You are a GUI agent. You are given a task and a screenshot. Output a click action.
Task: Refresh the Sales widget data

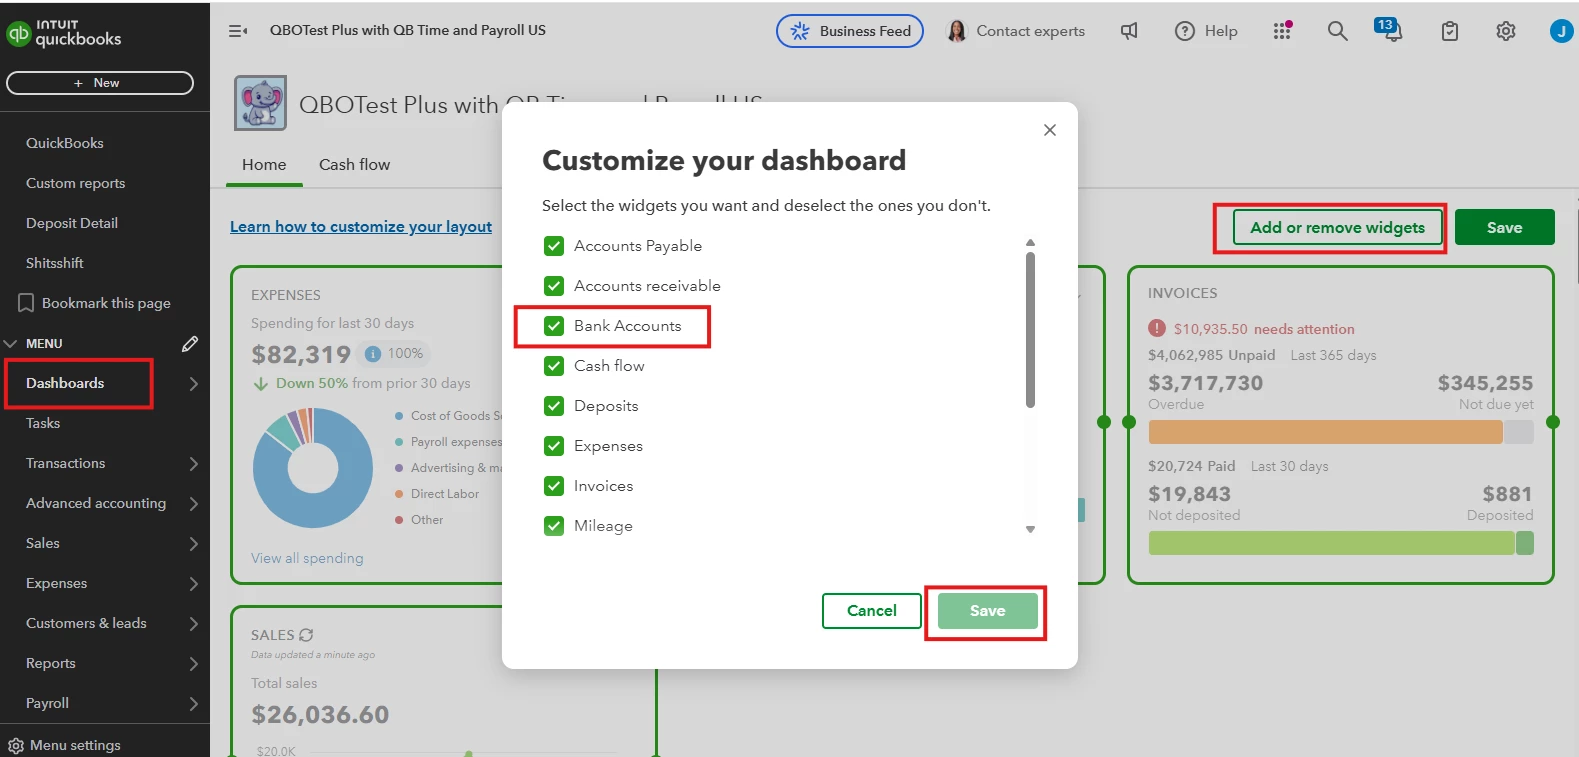click(306, 635)
